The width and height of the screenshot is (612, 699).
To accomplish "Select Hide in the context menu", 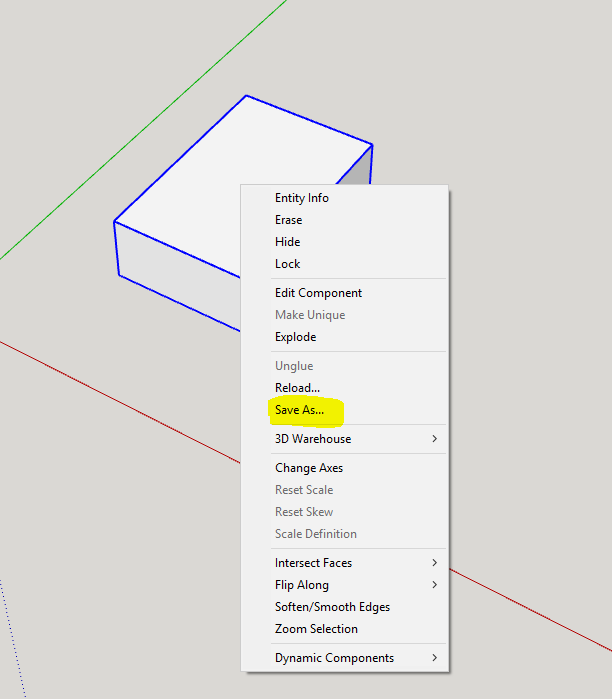I will tap(345, 242).
